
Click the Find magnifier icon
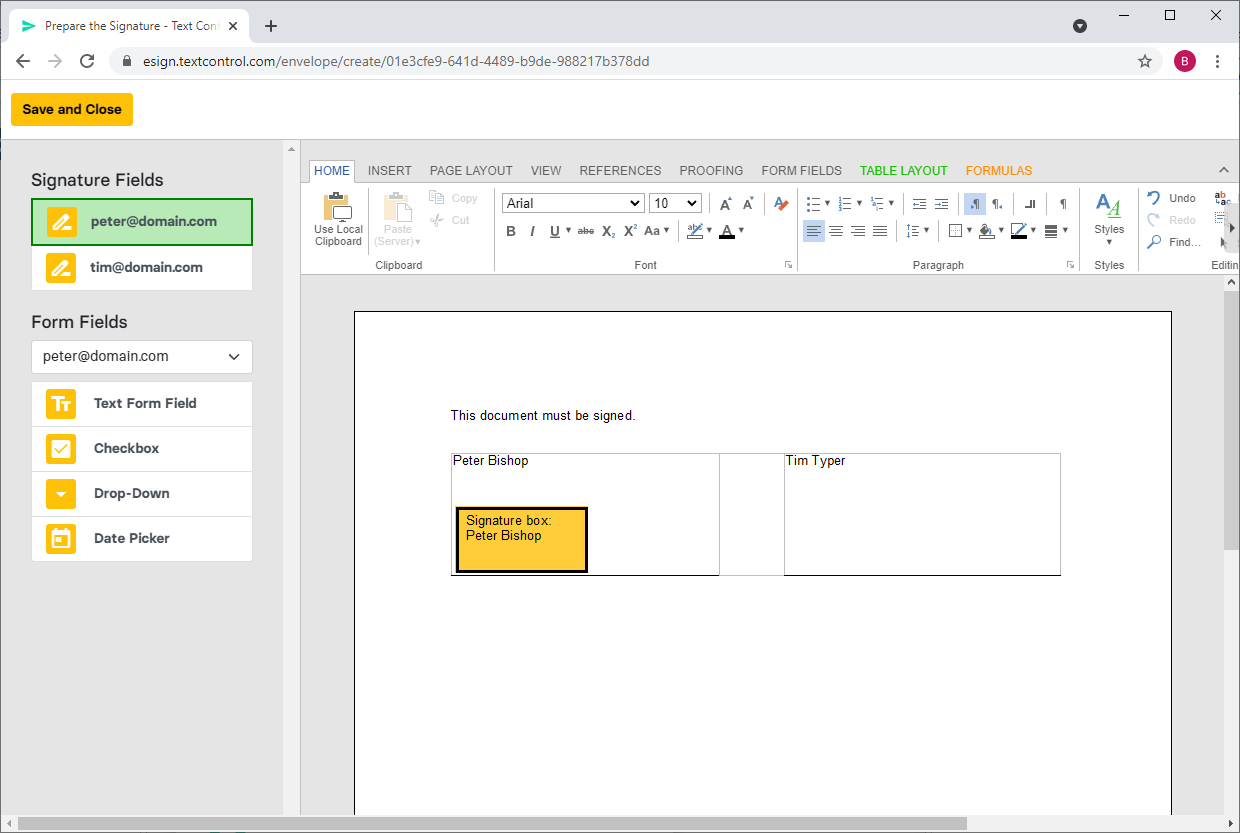tap(1154, 242)
